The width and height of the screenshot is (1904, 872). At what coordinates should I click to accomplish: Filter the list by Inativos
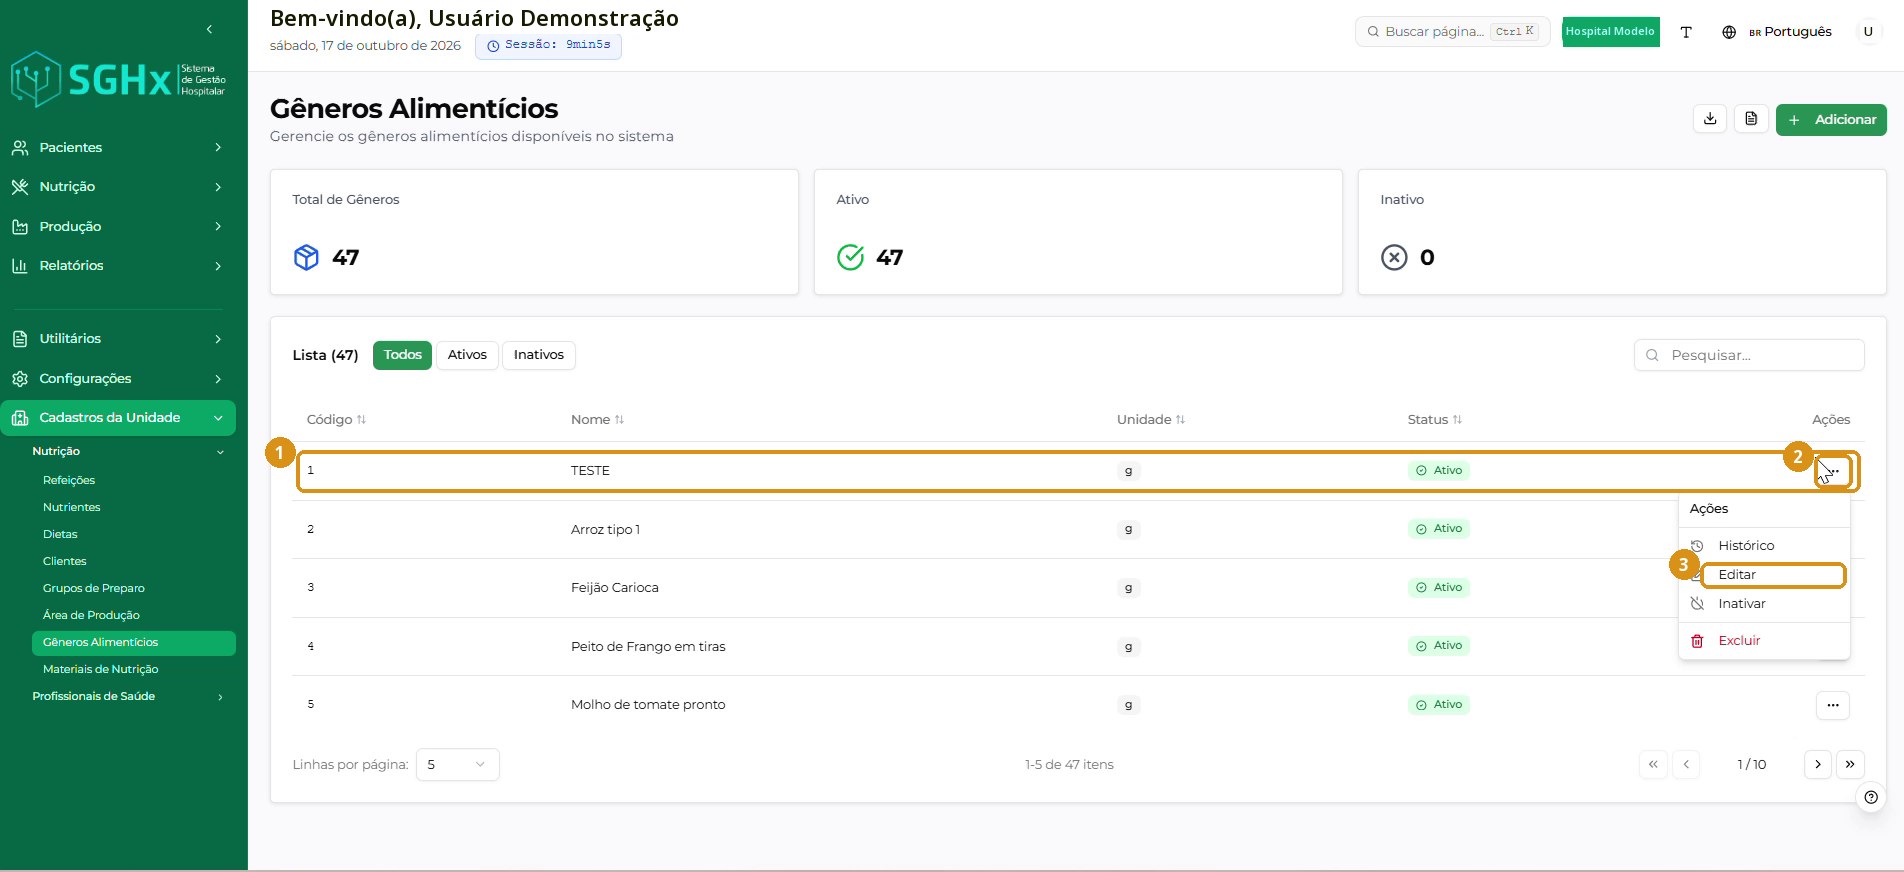539,355
